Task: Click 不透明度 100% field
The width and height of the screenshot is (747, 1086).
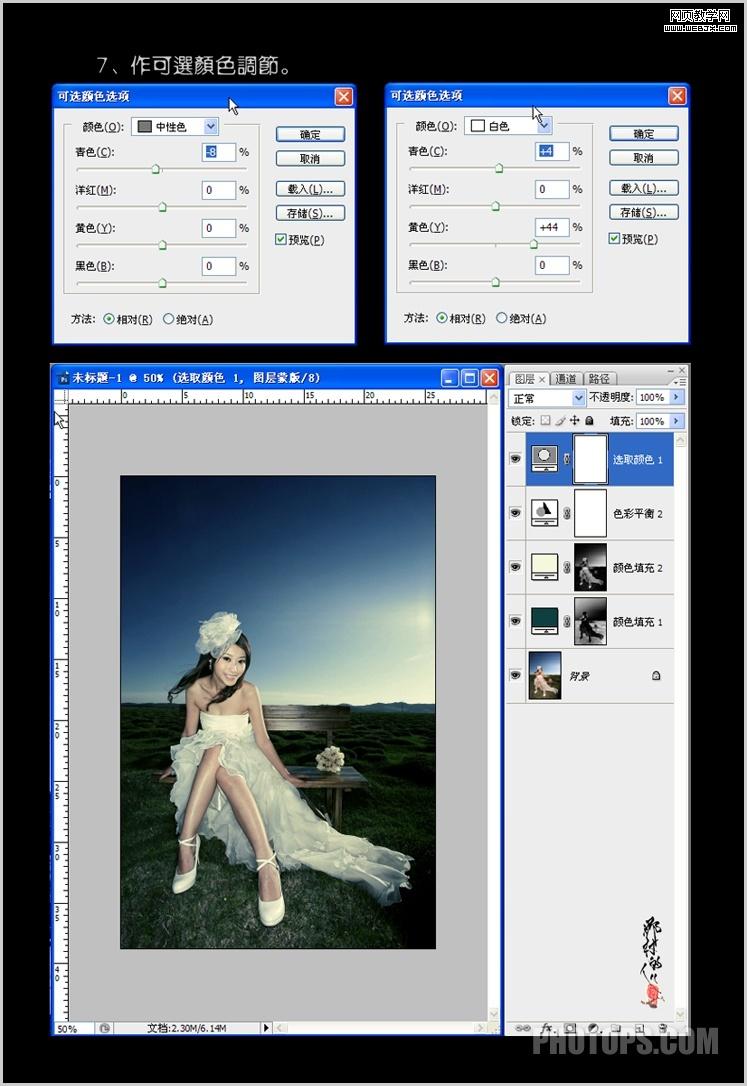Action: pos(652,397)
